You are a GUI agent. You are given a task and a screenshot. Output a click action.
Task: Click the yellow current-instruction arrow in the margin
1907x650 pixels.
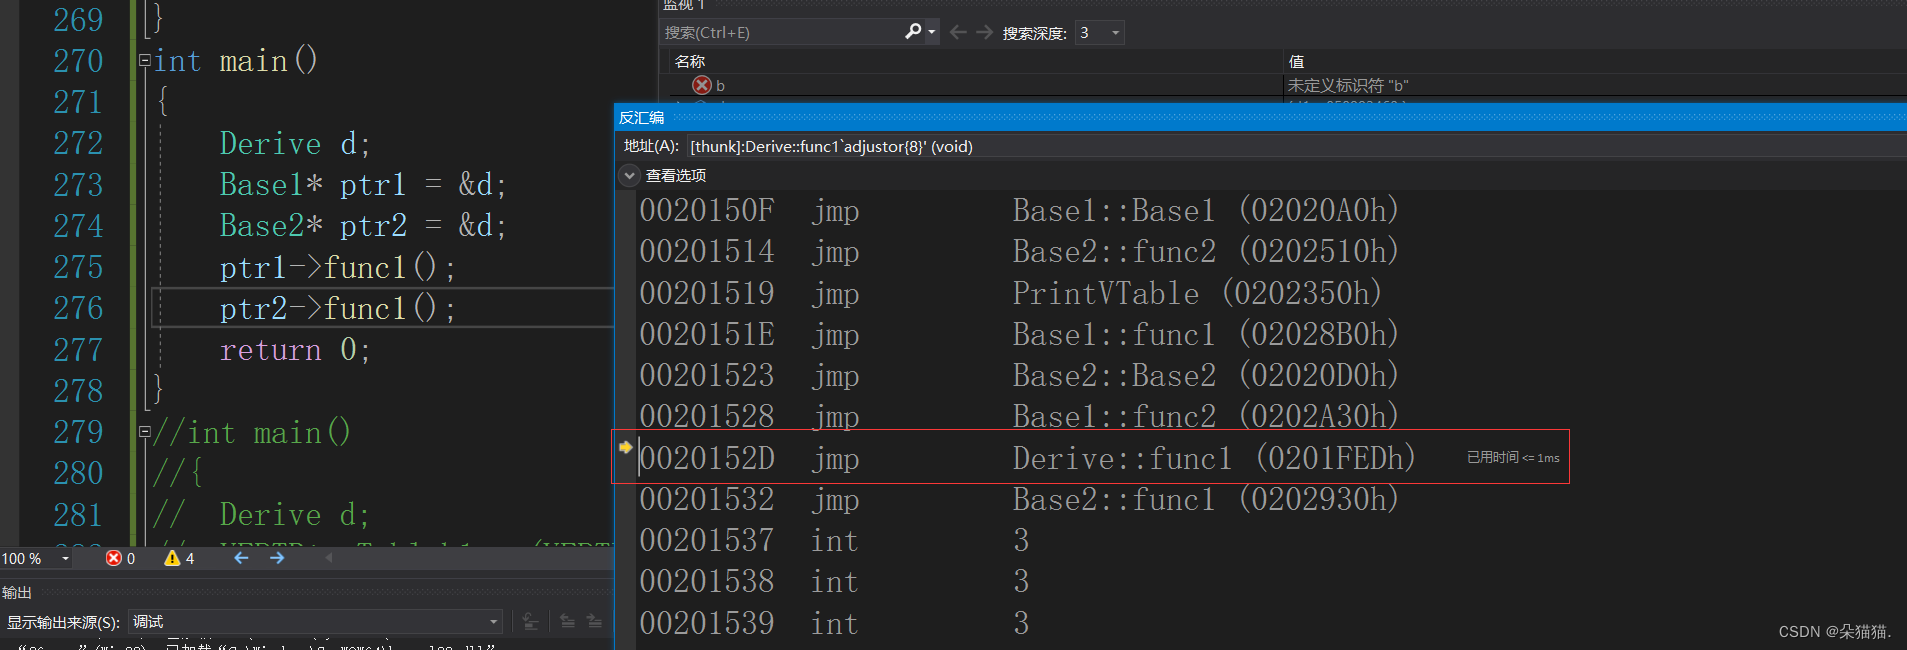point(626,447)
